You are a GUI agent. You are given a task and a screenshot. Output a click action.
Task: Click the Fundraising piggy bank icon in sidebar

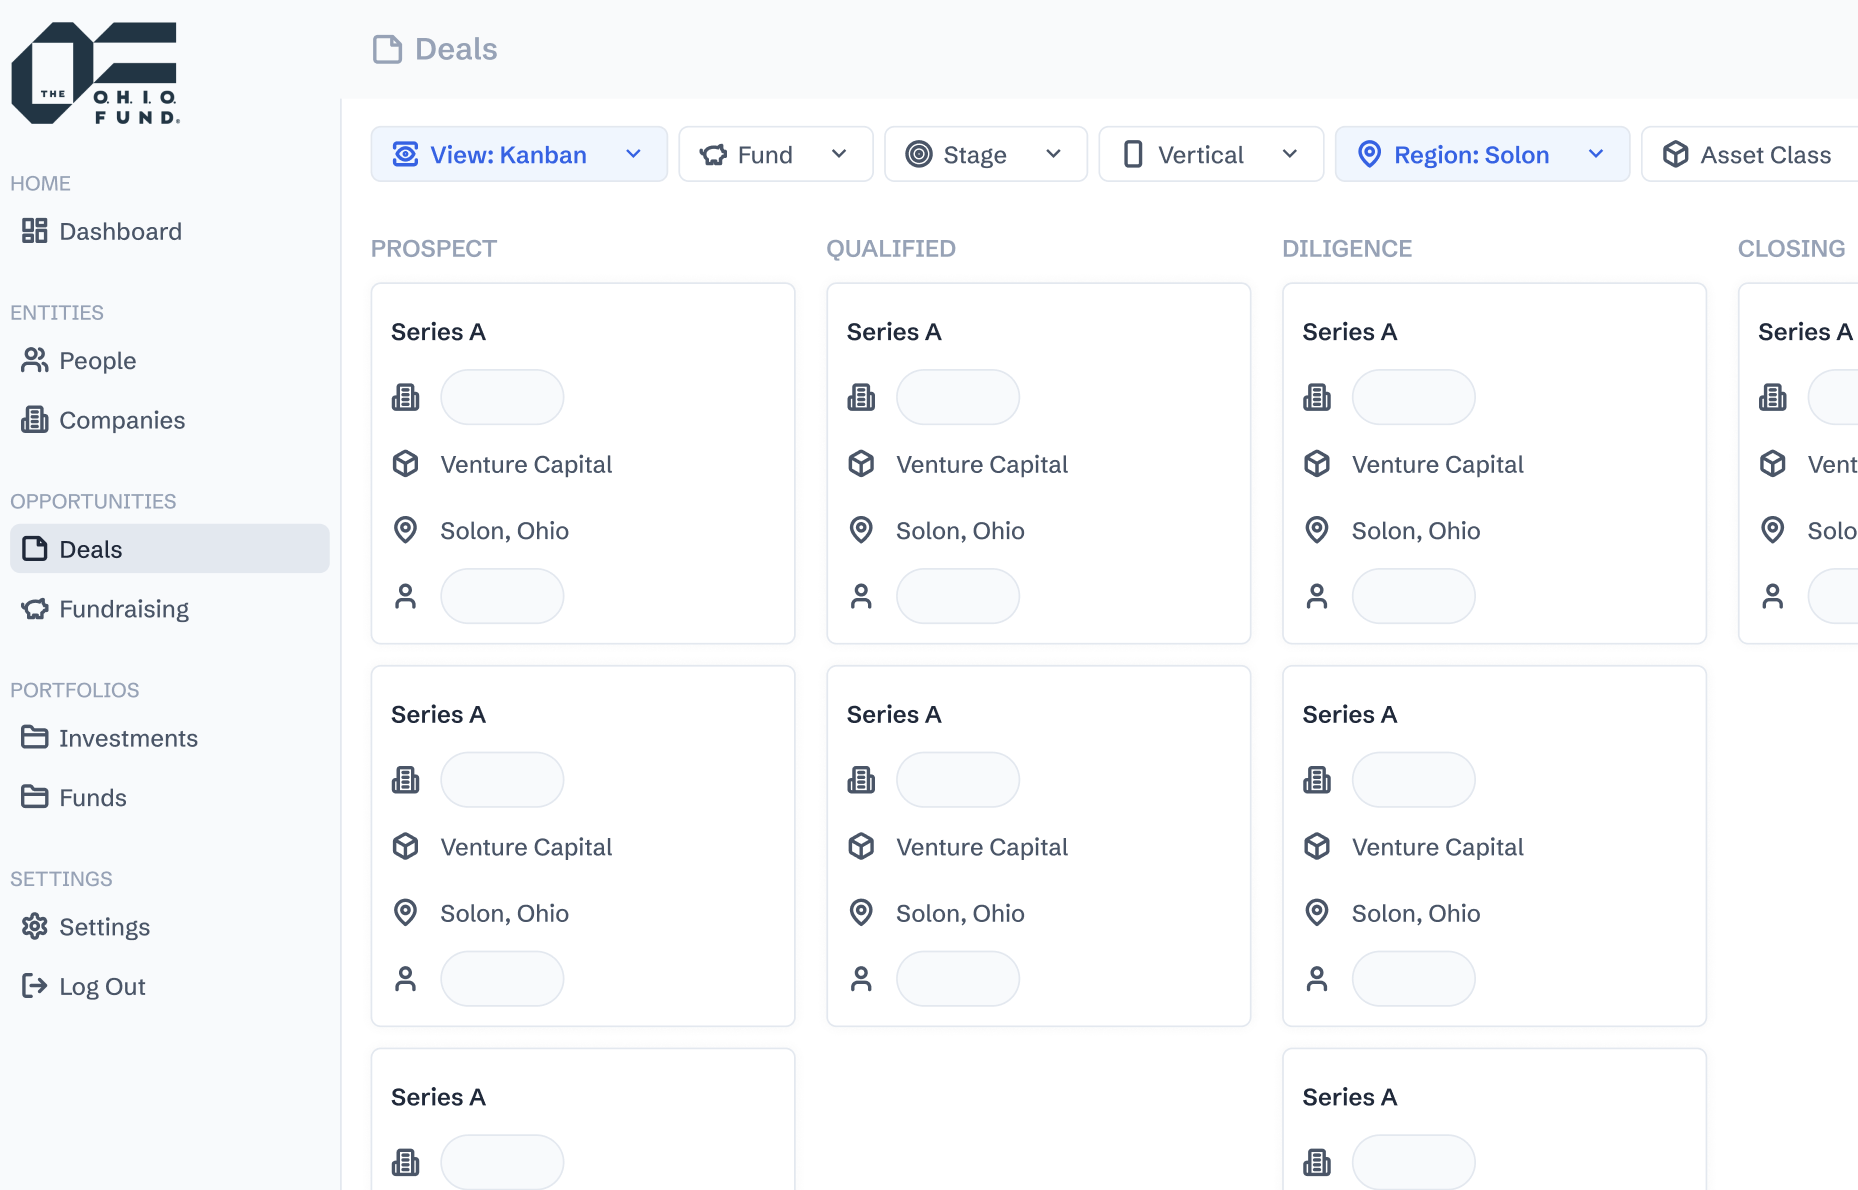[34, 609]
